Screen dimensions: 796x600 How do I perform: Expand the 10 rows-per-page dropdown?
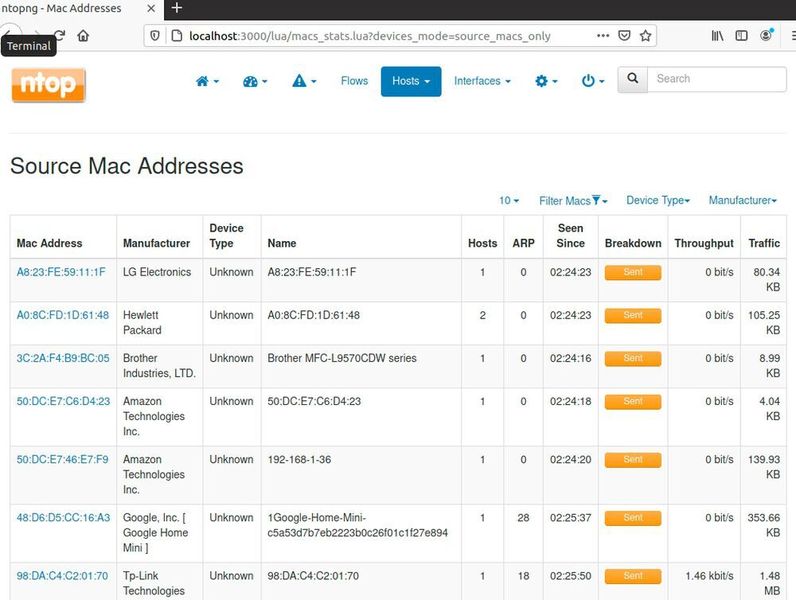[x=509, y=201]
